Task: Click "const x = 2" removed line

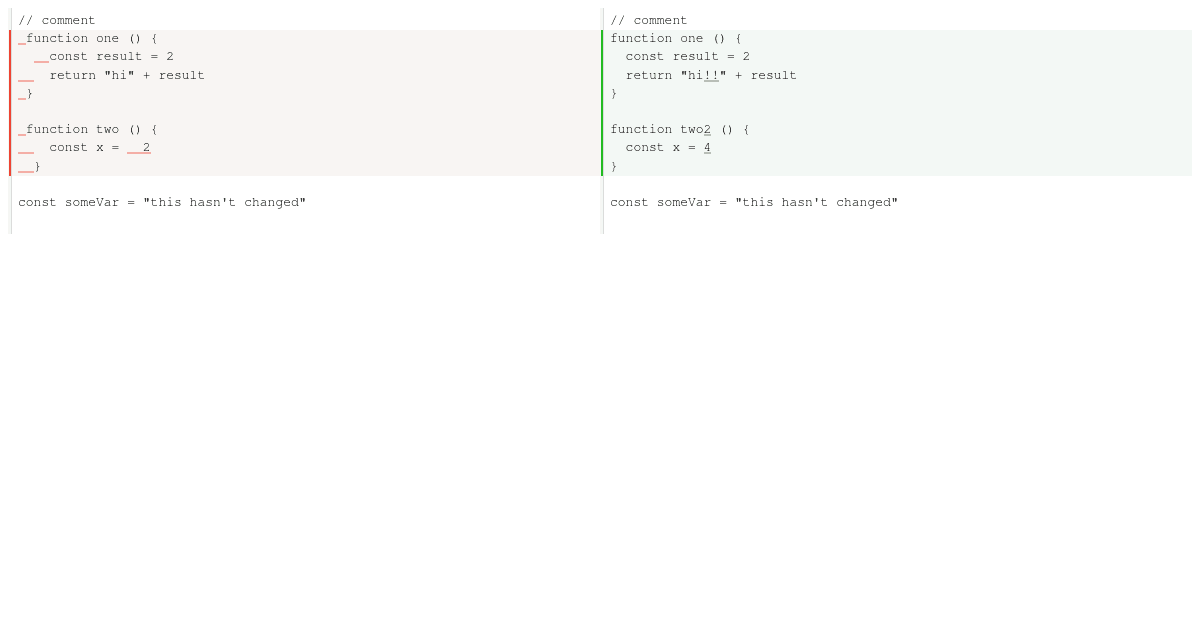Action: (x=100, y=147)
